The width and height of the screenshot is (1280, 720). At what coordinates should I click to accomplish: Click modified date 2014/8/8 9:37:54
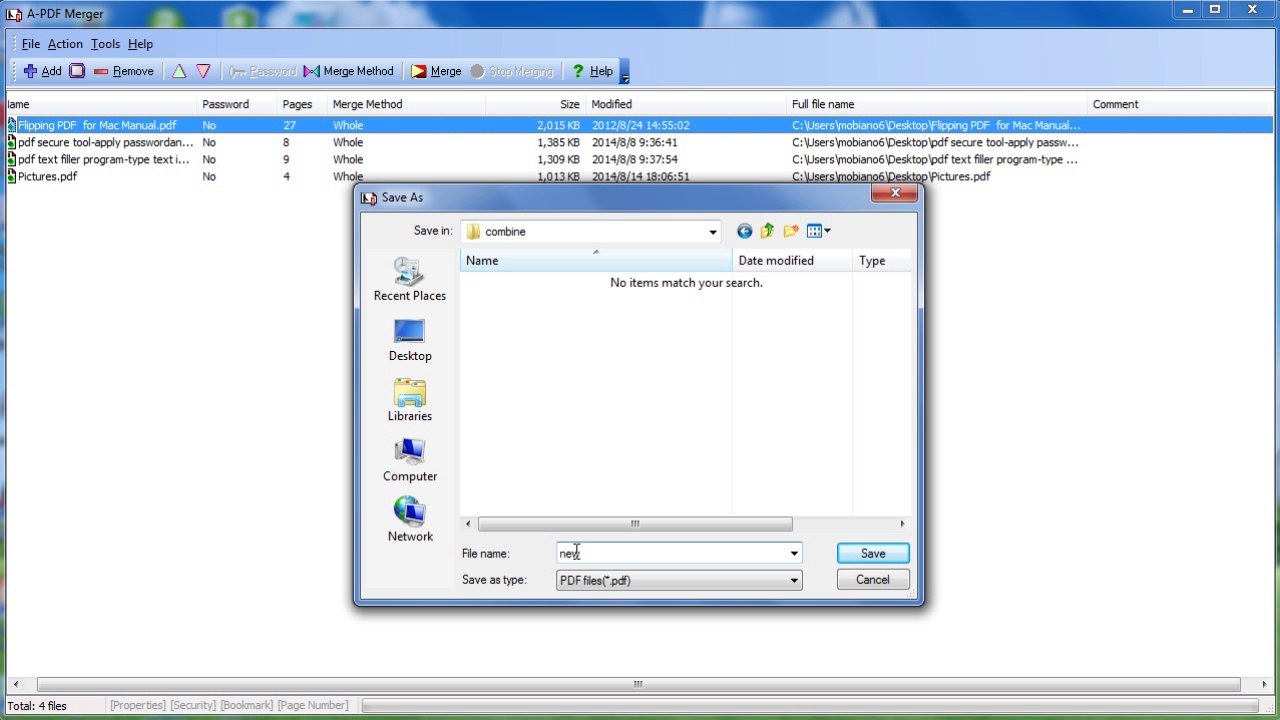(634, 159)
